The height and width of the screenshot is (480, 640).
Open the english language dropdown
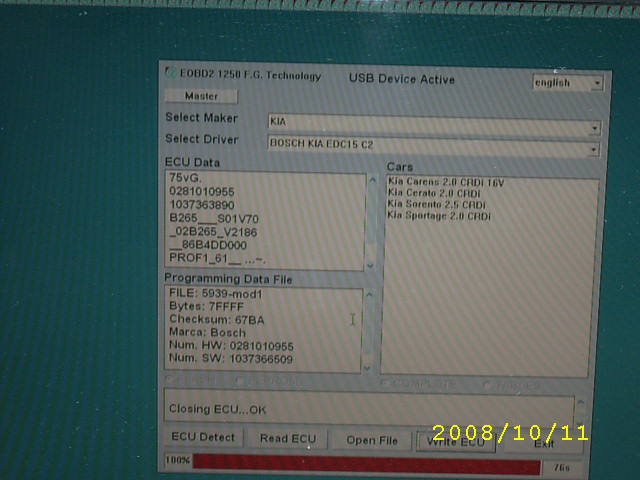point(597,83)
